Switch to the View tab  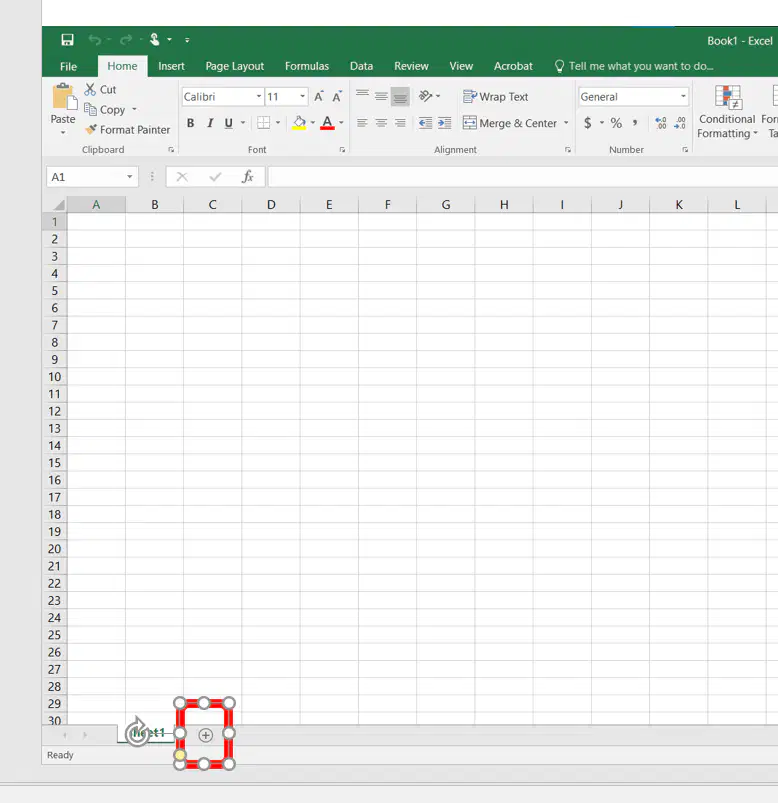pyautogui.click(x=461, y=66)
